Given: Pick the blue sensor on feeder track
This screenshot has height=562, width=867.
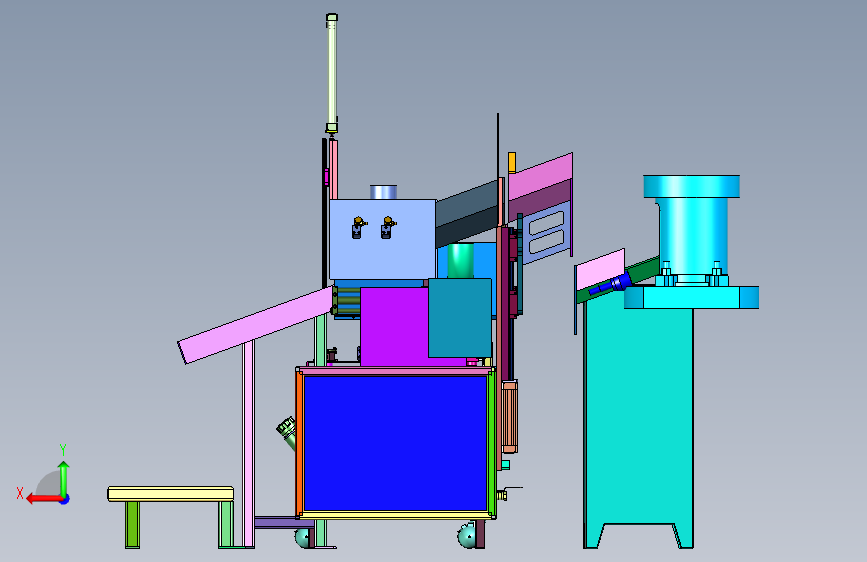Looking at the screenshot, I should (x=611, y=285).
